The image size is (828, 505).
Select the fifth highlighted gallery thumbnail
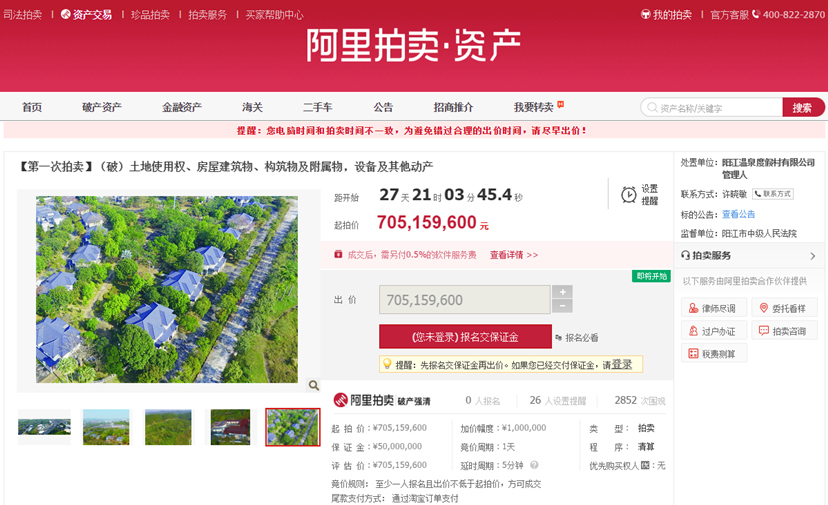[x=293, y=427]
